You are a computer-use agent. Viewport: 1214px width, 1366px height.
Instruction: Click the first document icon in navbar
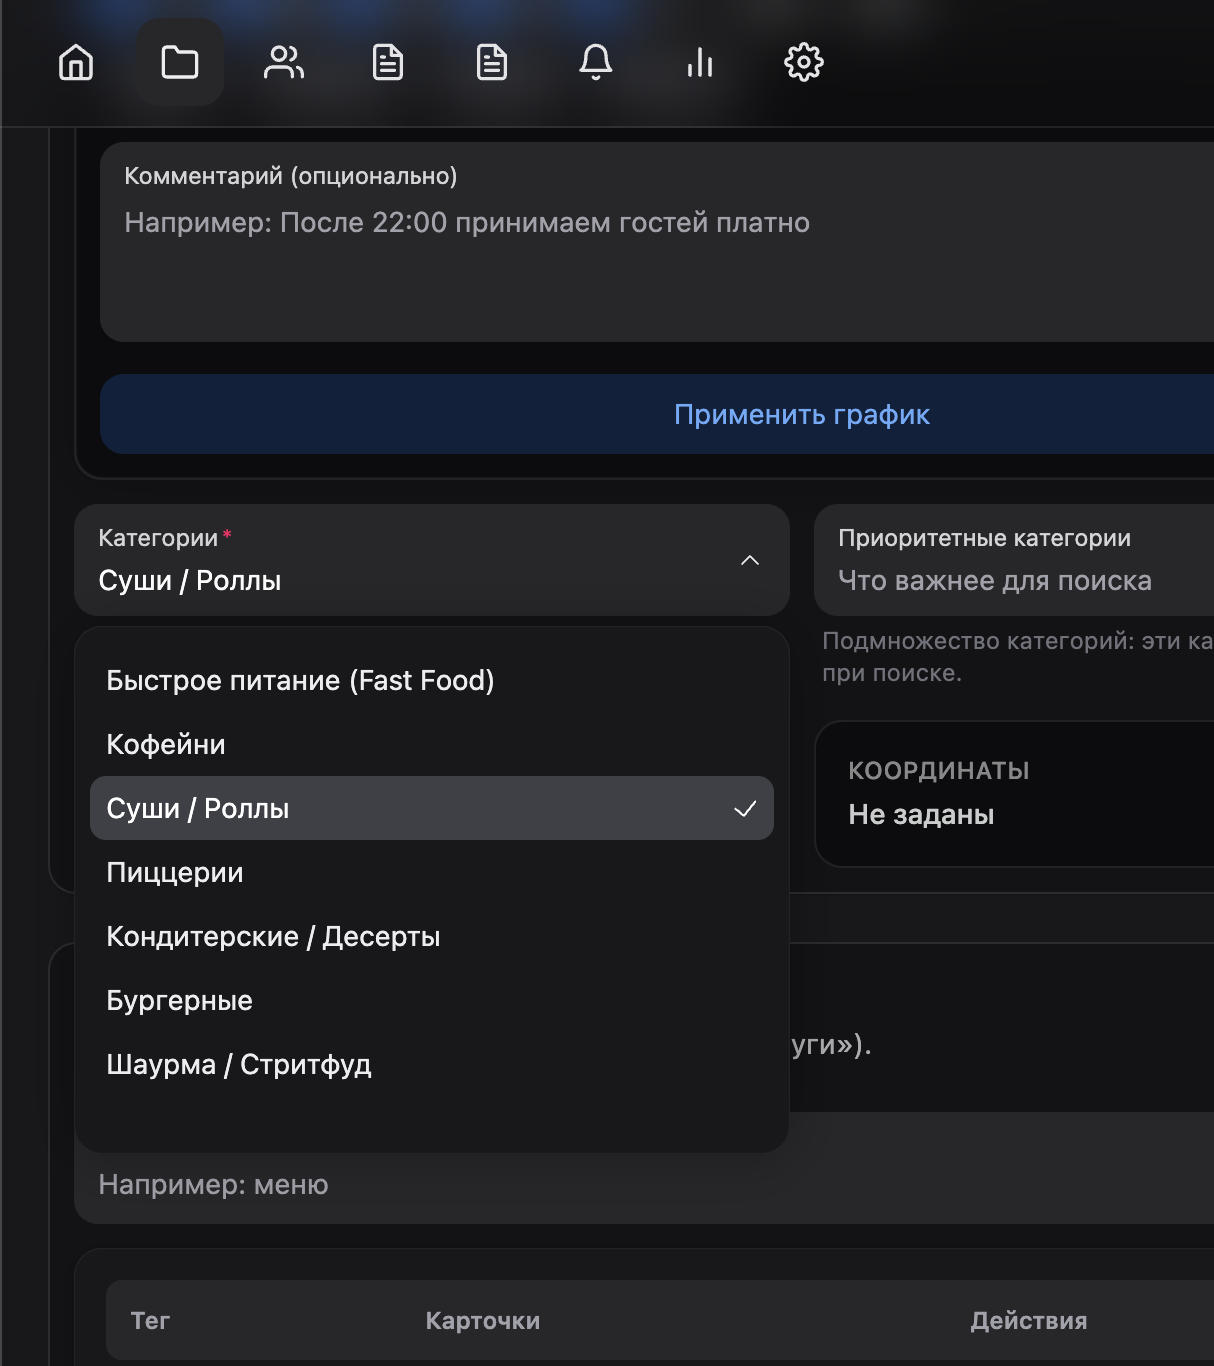click(x=387, y=61)
